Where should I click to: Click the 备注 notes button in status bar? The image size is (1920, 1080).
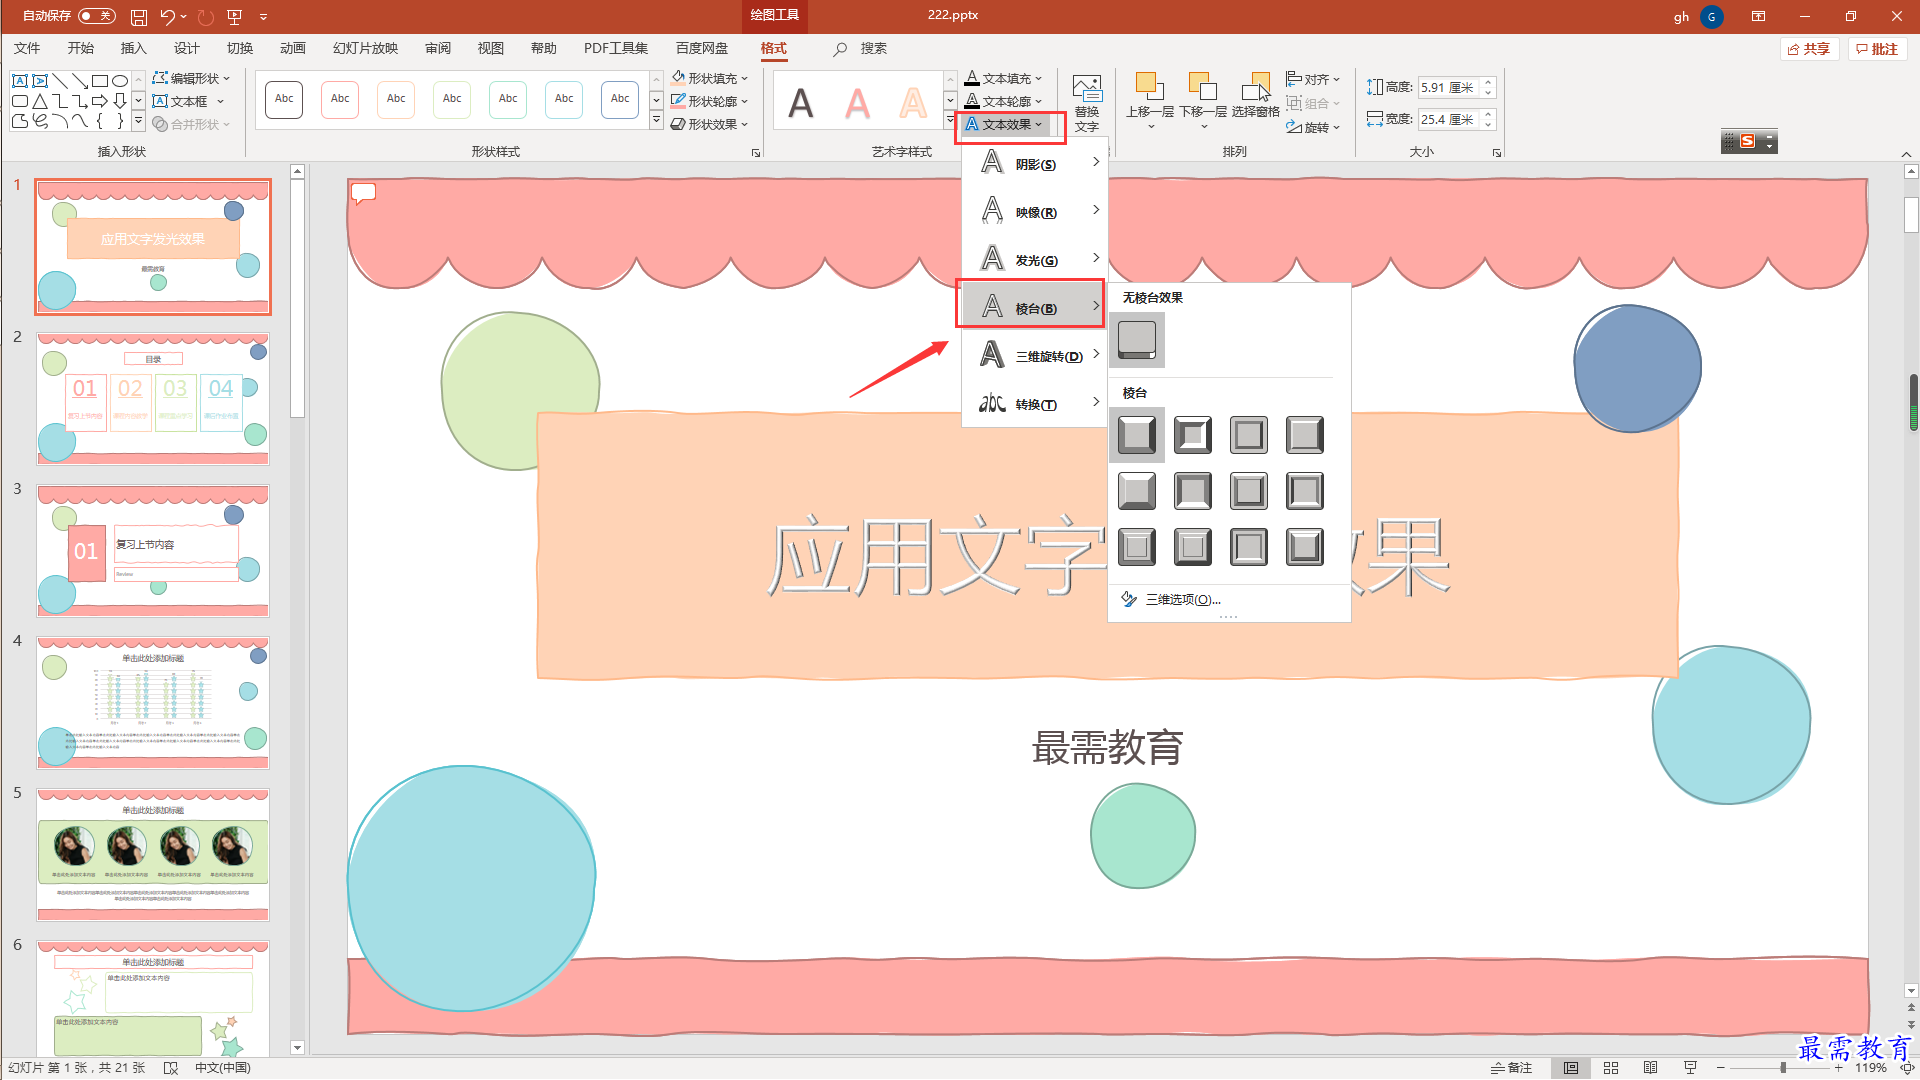coord(1511,1067)
